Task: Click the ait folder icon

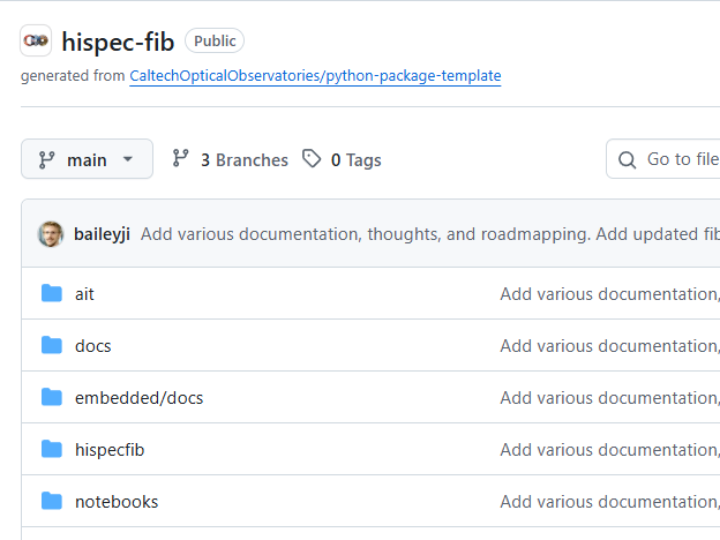Action: click(52, 293)
